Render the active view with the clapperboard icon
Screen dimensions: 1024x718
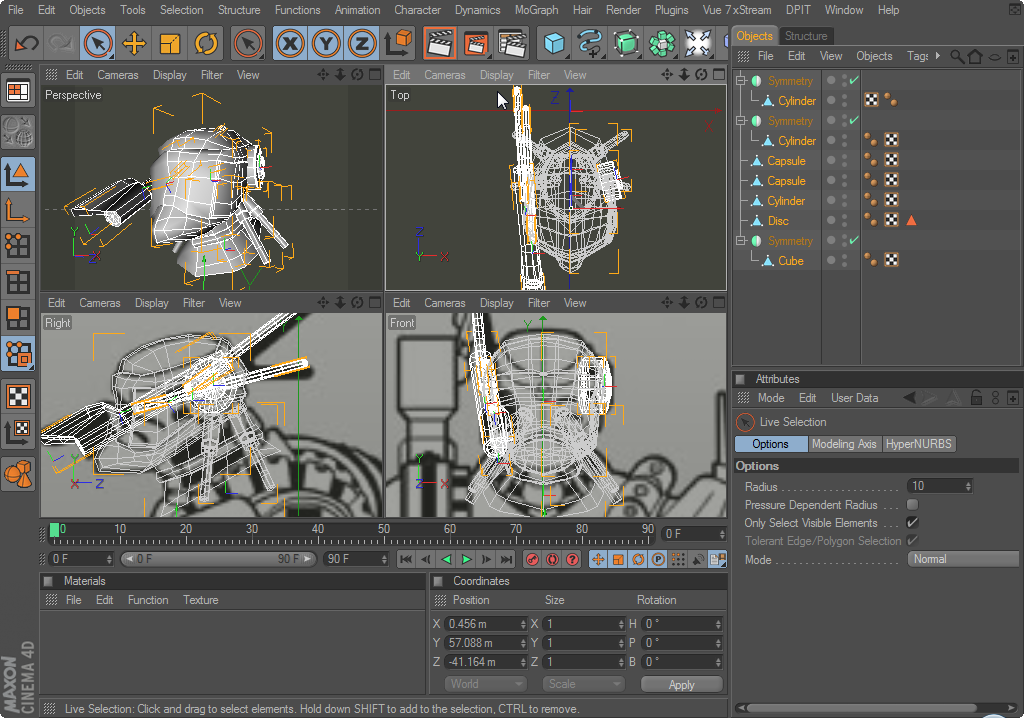point(440,44)
